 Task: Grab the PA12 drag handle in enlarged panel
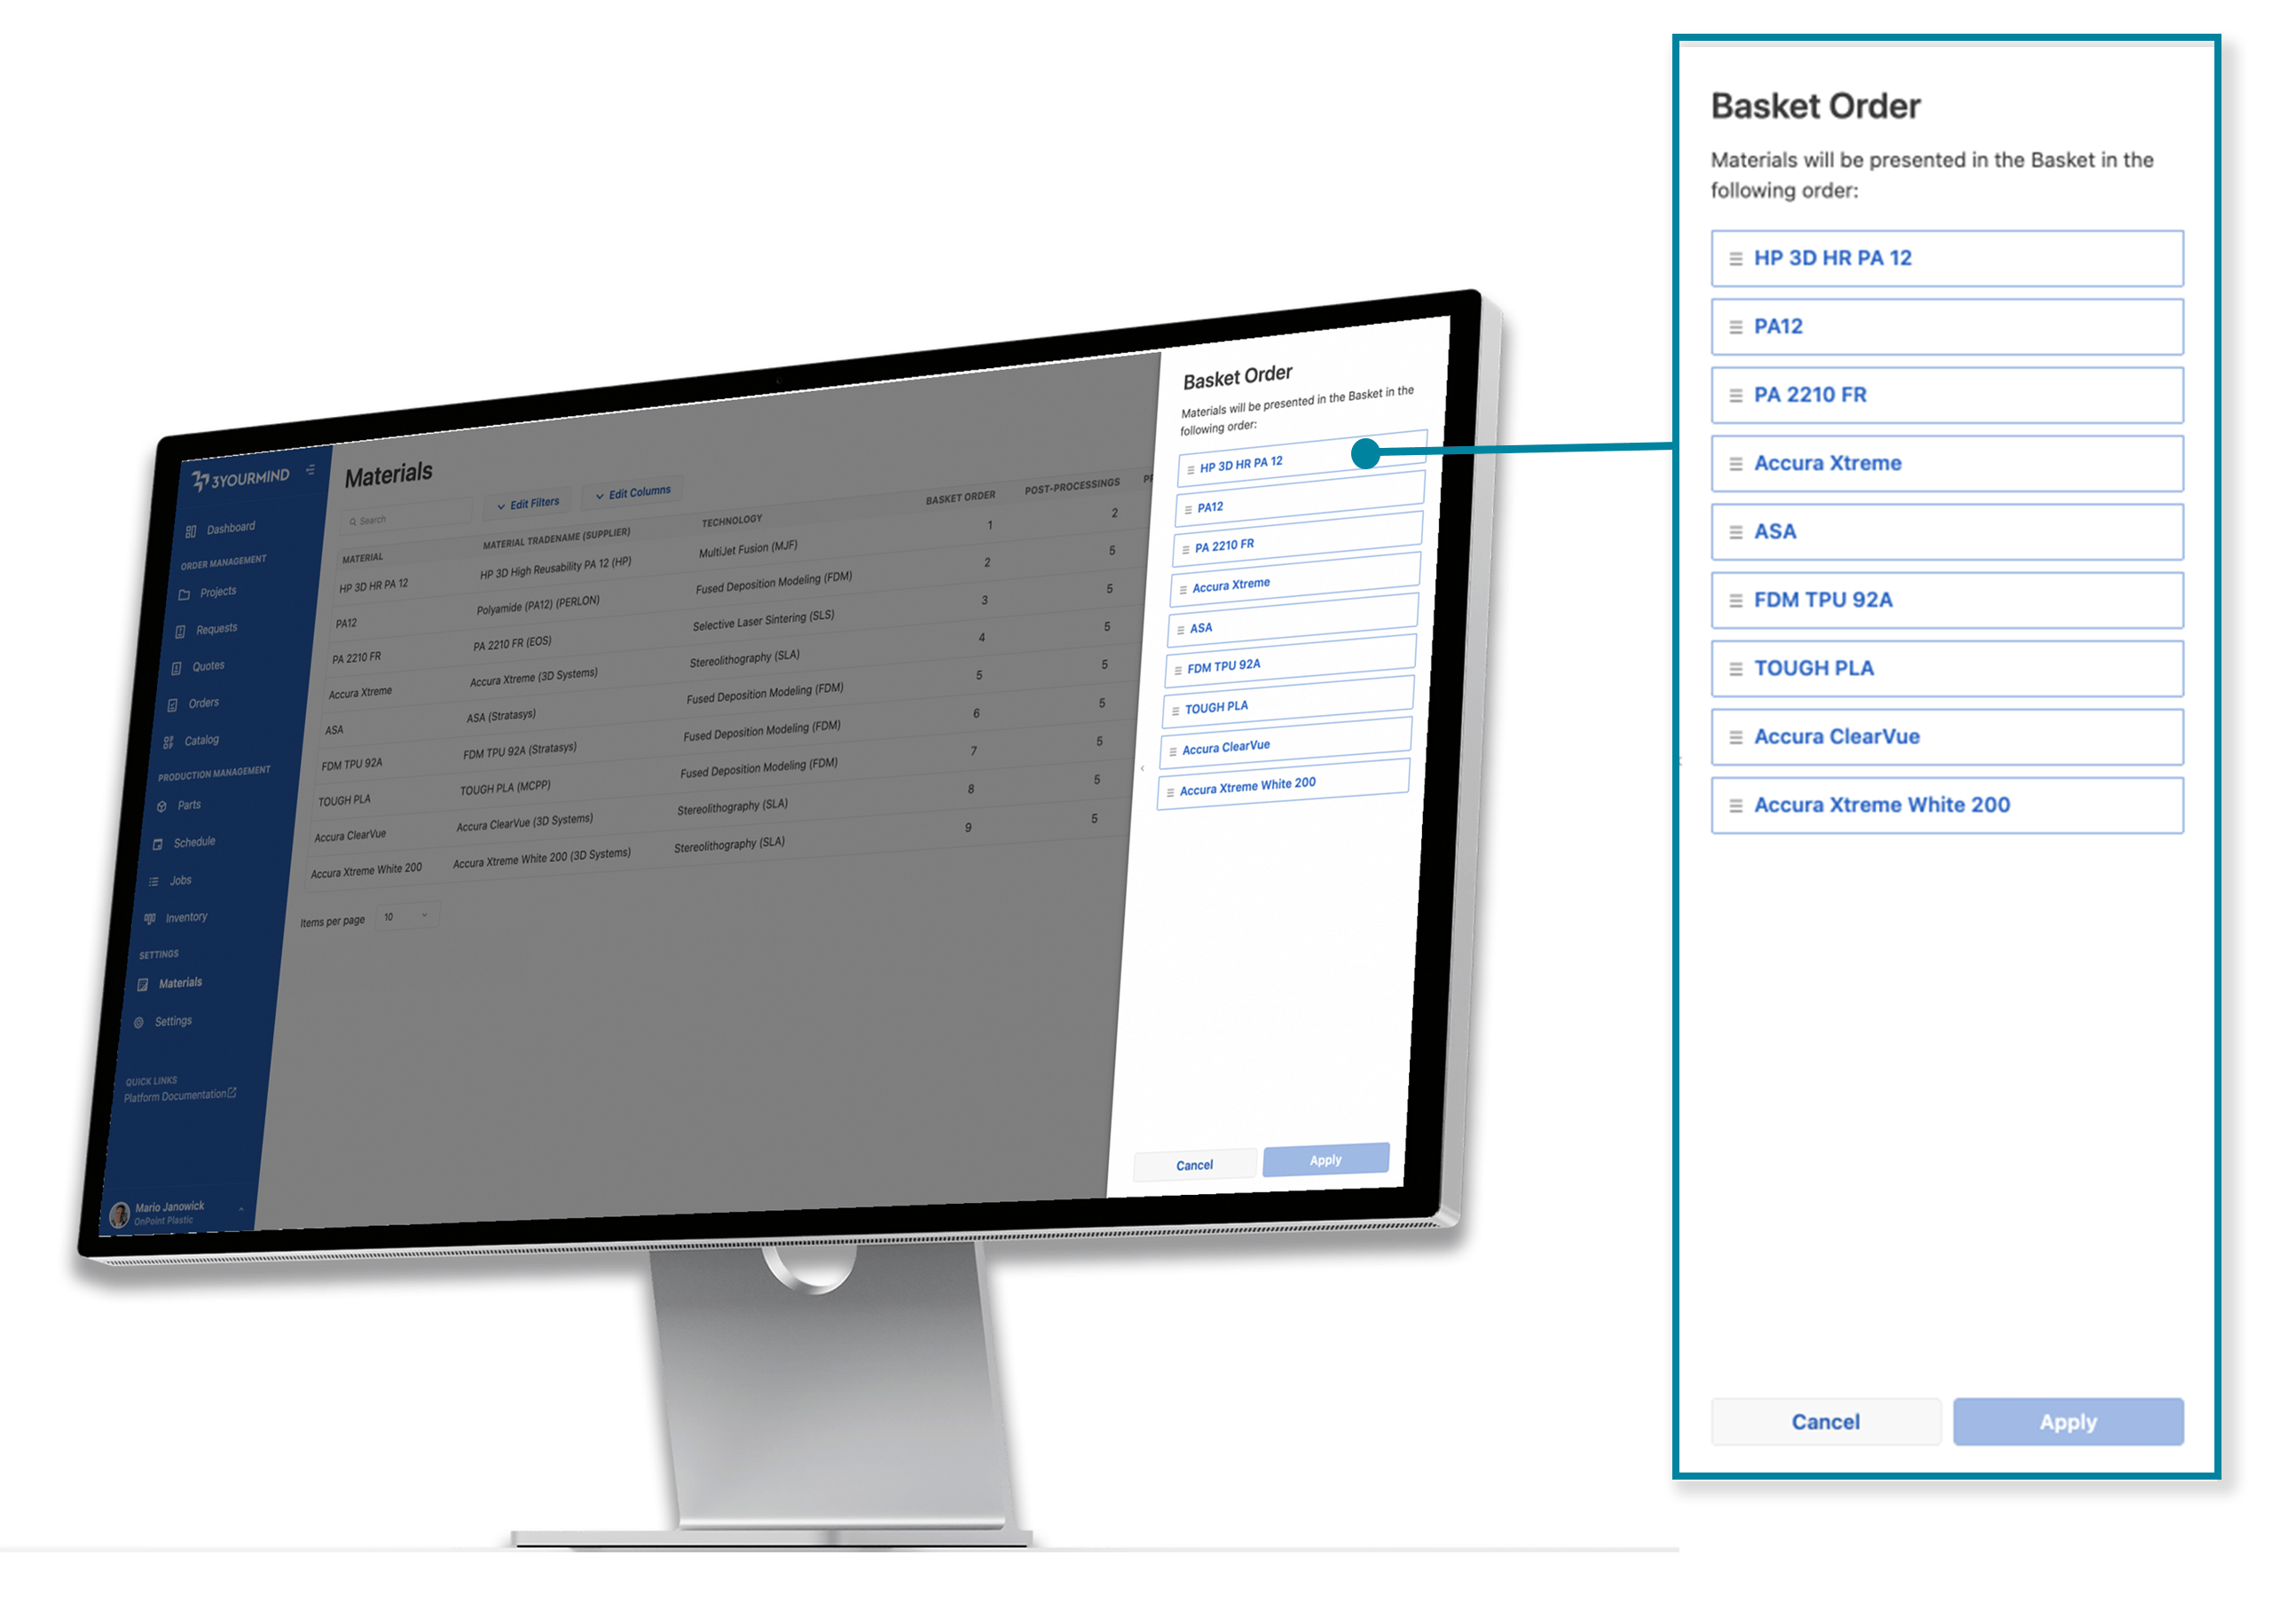tap(1736, 327)
